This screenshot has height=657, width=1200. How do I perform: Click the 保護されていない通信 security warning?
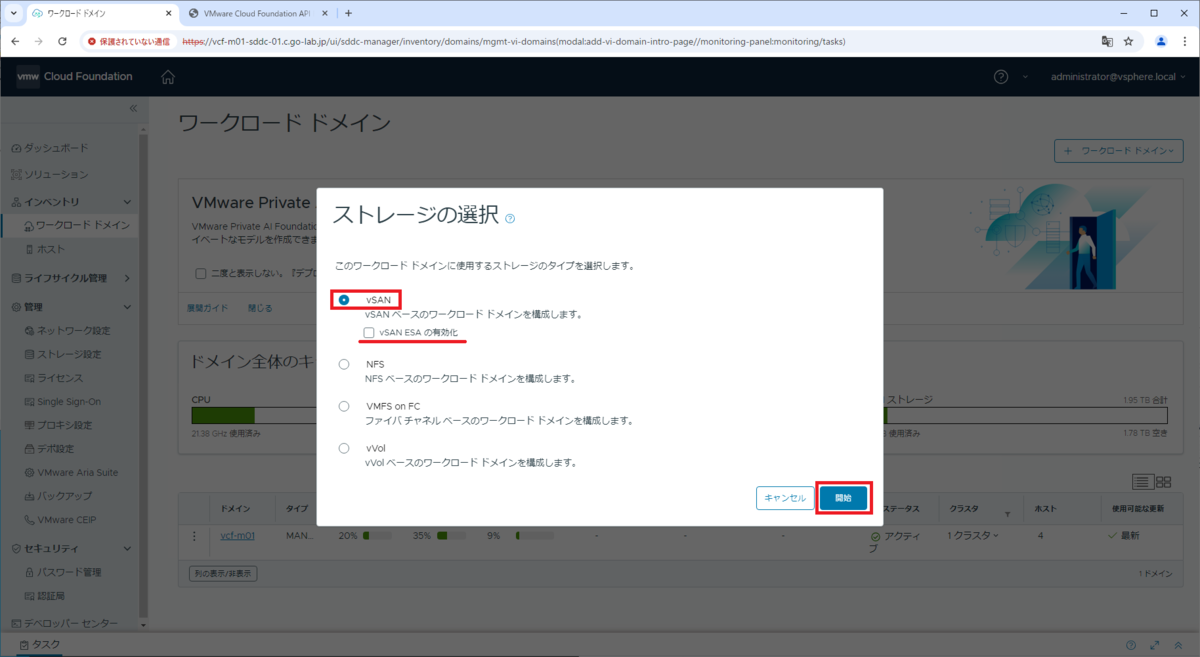point(128,42)
